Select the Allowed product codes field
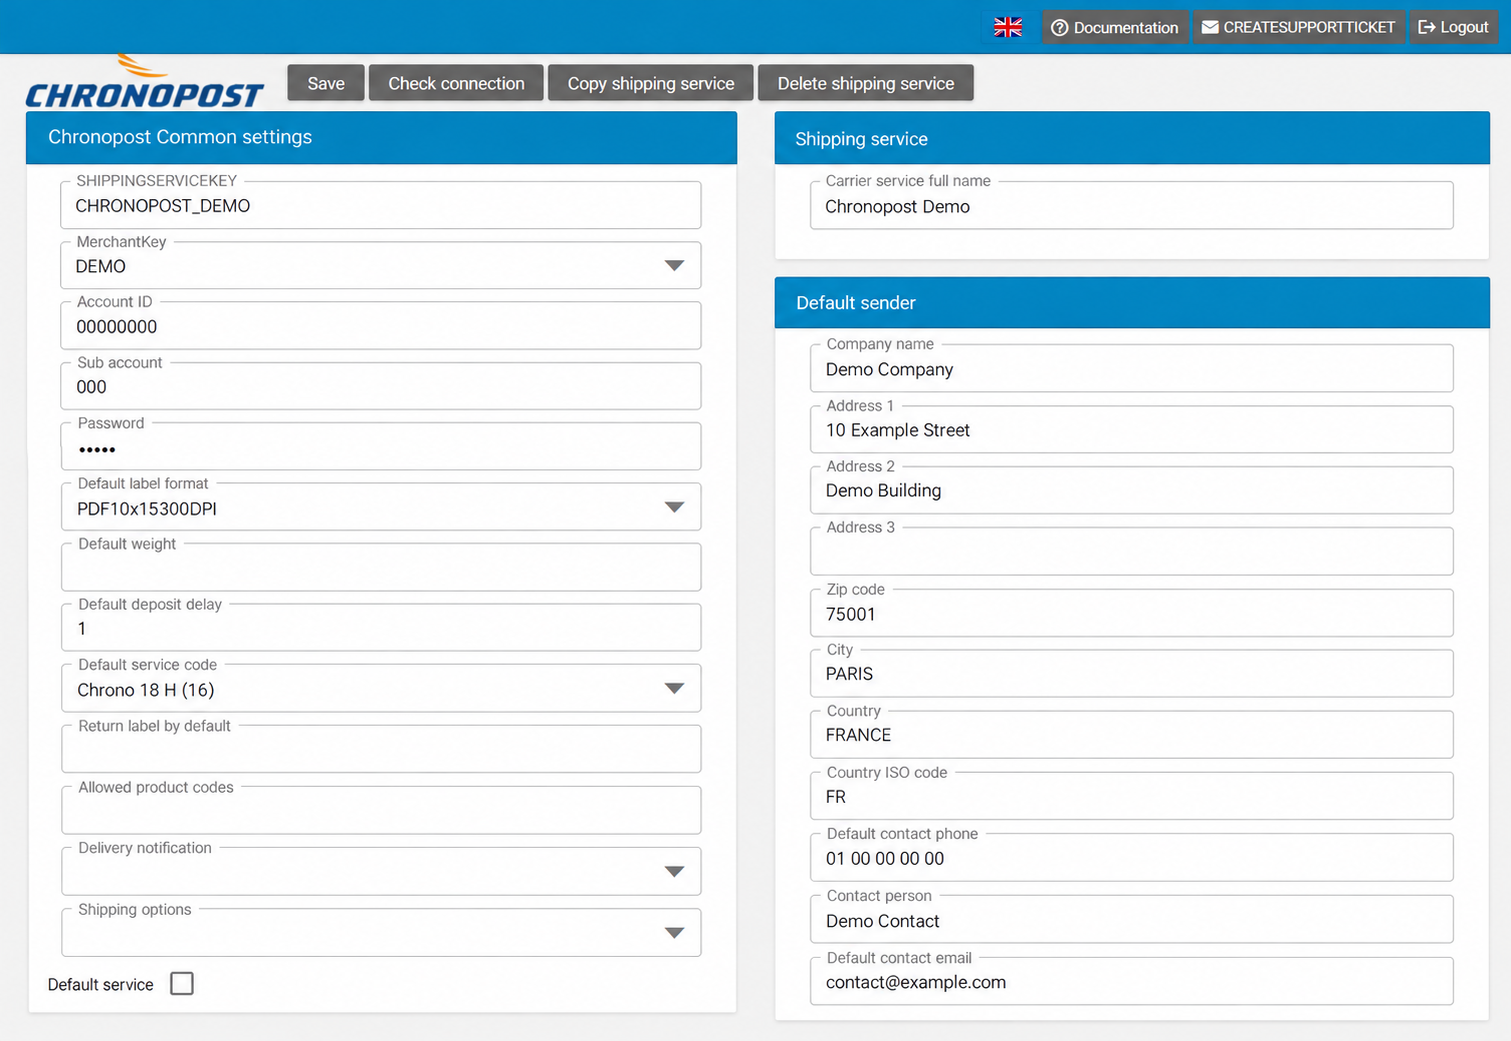1511x1041 pixels. 381,811
